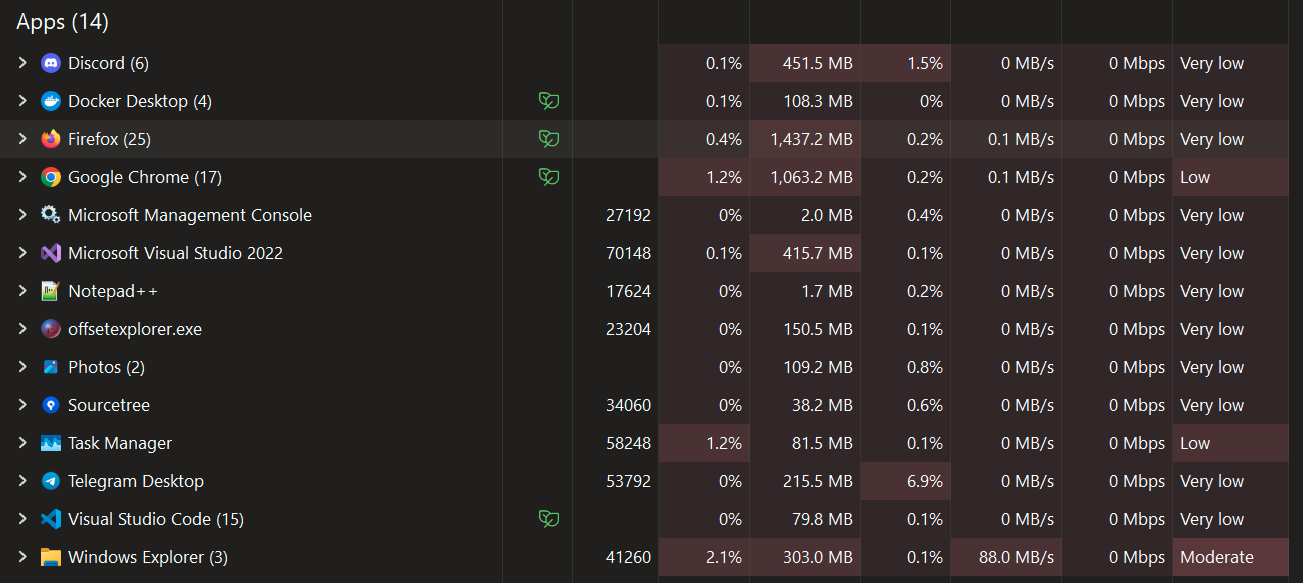Image resolution: width=1303 pixels, height=583 pixels.
Task: Expand the Windows Explorer process group
Action: tap(22, 557)
